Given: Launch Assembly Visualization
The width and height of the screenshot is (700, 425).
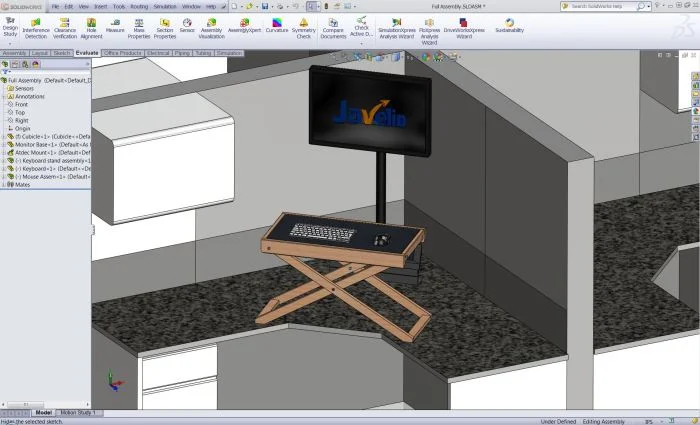Looking at the screenshot, I should click(x=212, y=27).
